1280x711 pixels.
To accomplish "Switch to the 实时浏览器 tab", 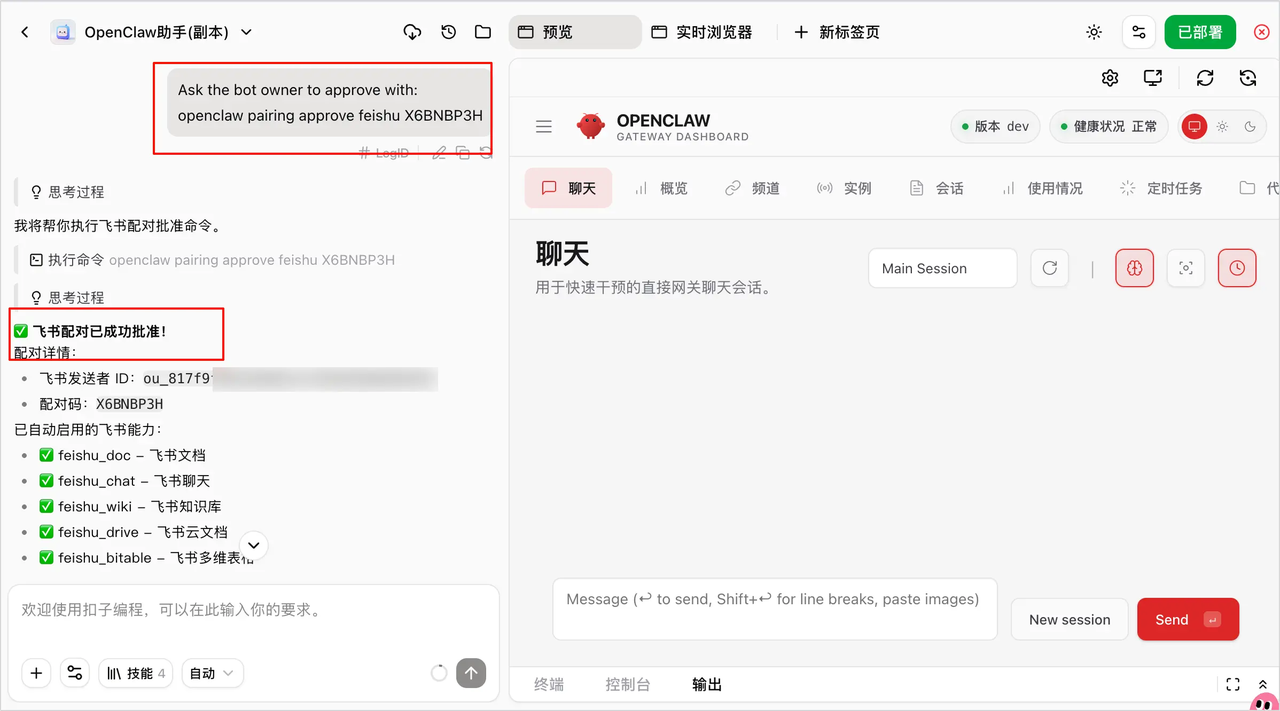I will coord(702,32).
